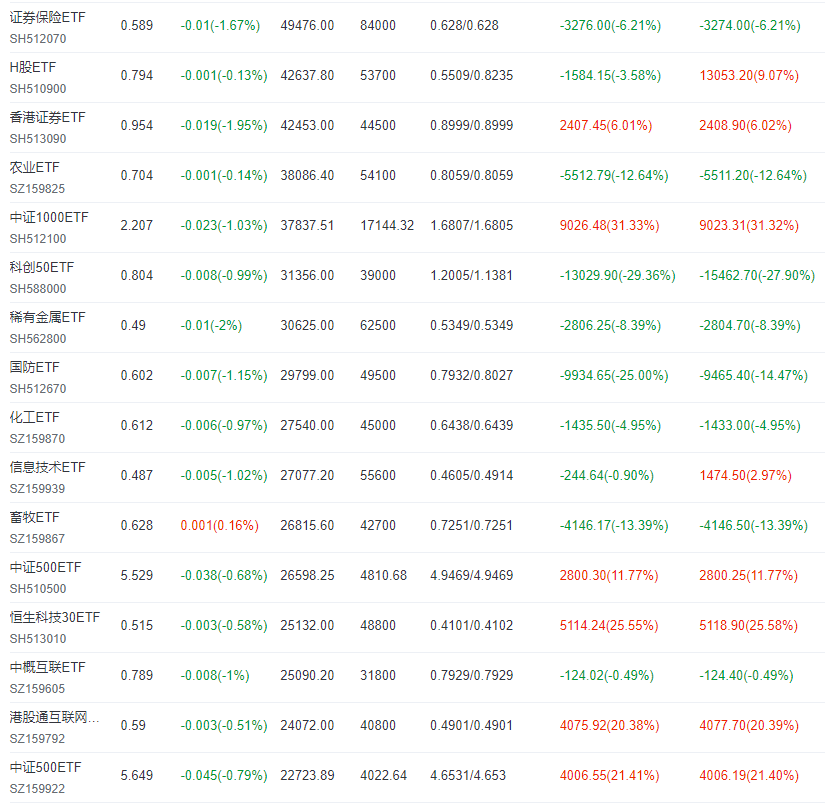Click the quantity 4810.68
This screenshot has width=825, height=805.
(384, 575)
